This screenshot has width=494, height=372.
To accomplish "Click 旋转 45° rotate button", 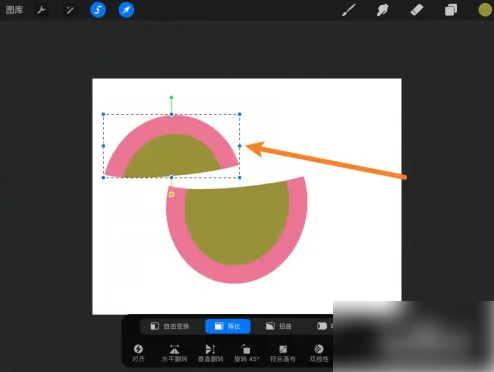I will [x=247, y=353].
